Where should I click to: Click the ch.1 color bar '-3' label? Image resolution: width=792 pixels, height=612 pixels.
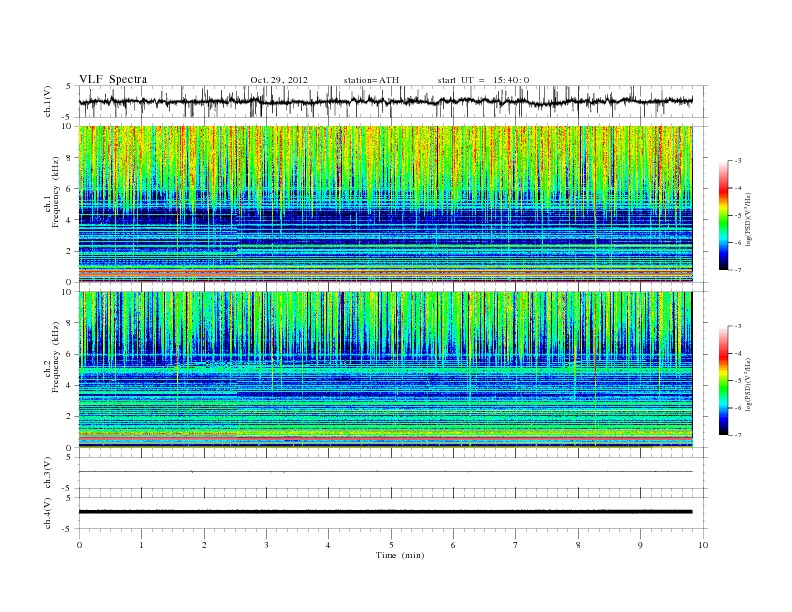738,161
